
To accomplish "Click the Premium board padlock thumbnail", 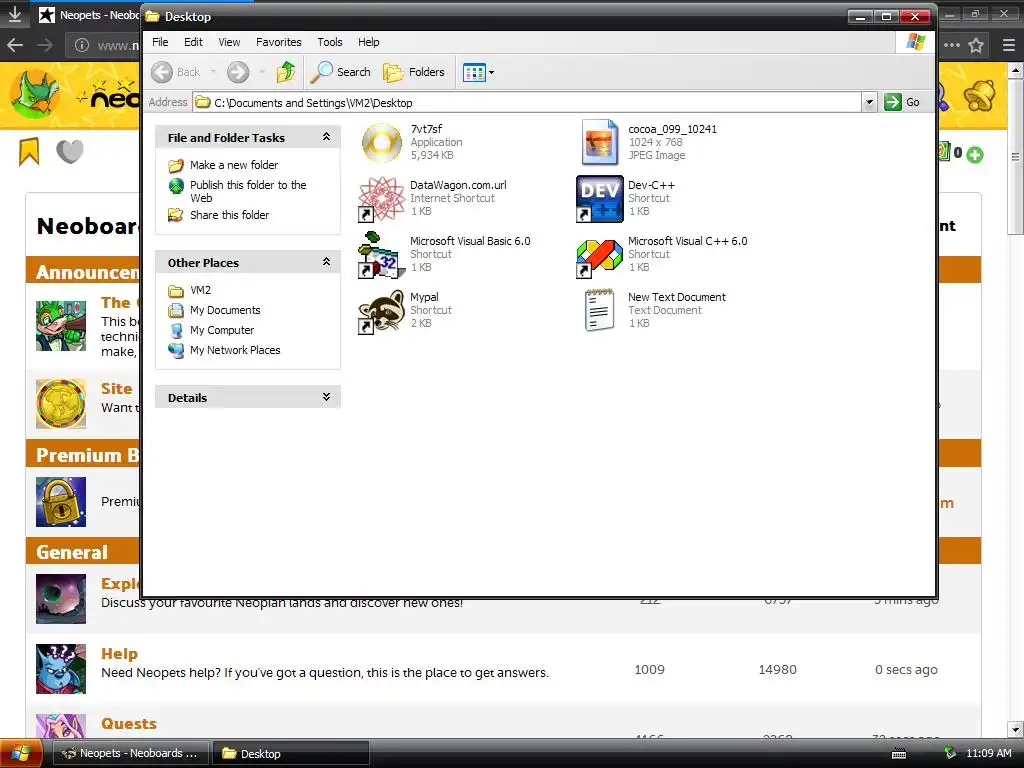I will [61, 502].
